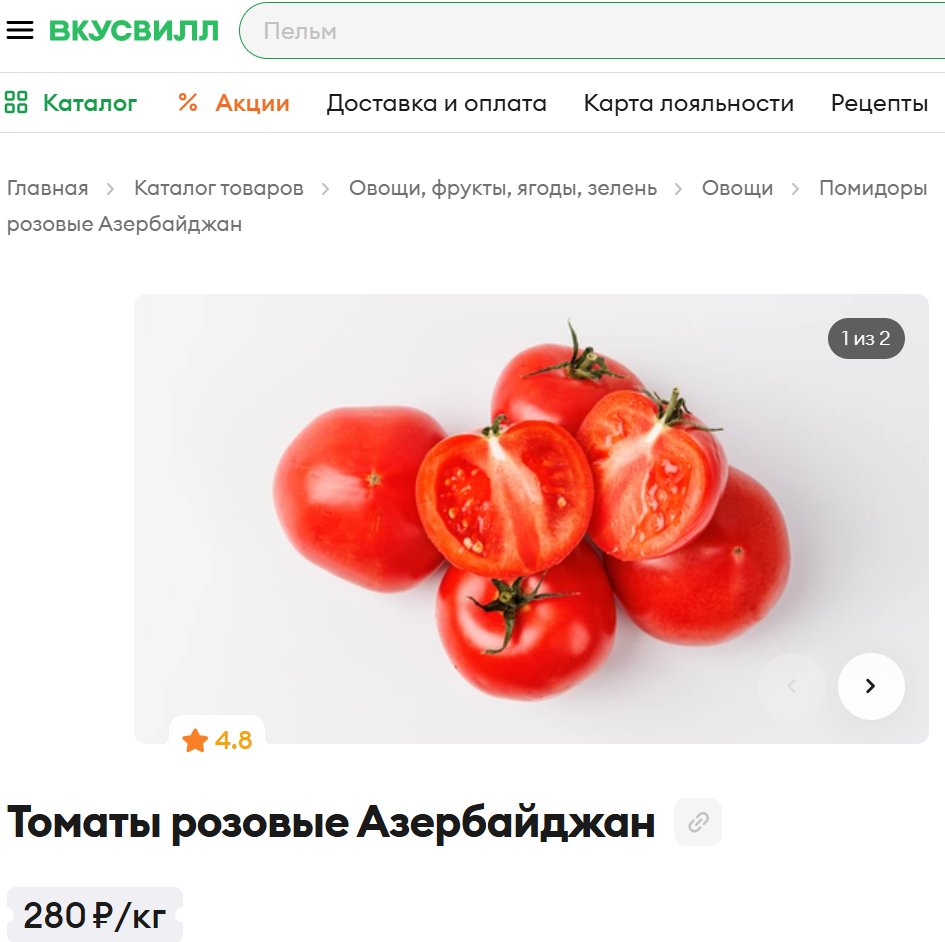
Task: Show next product photo arrow
Action: pyautogui.click(x=871, y=686)
